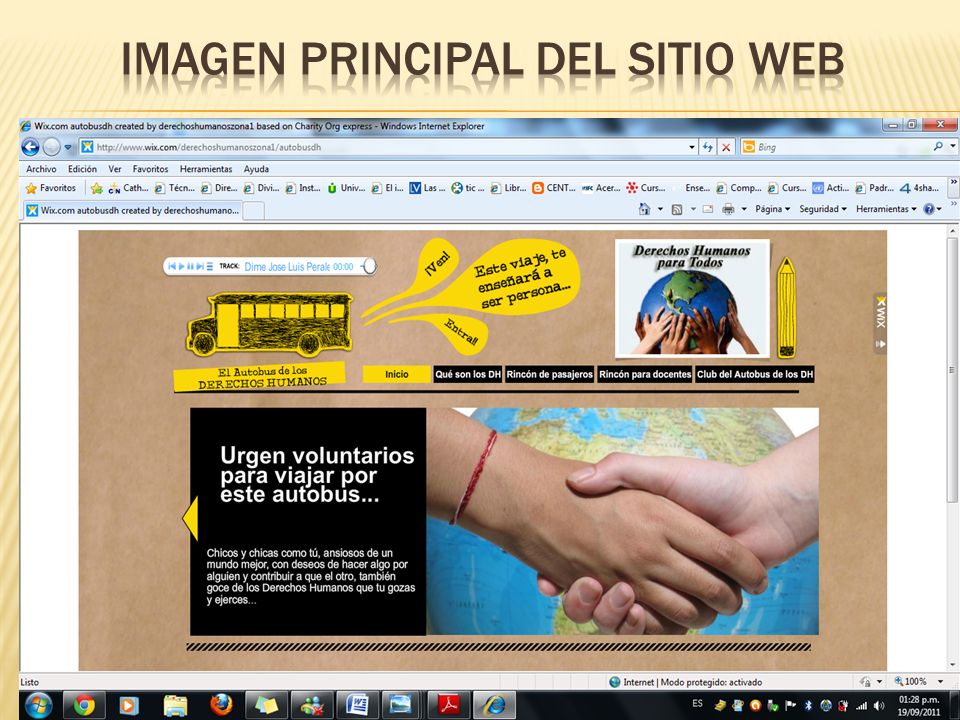Open the Home page icon in command bar
Image resolution: width=960 pixels, height=720 pixels.
(644, 209)
